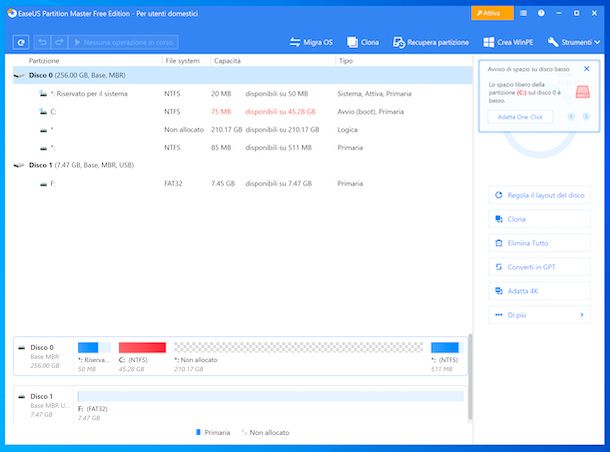610x452 pixels.
Task: Click the Elimina Tutto trash icon
Action: (499, 243)
